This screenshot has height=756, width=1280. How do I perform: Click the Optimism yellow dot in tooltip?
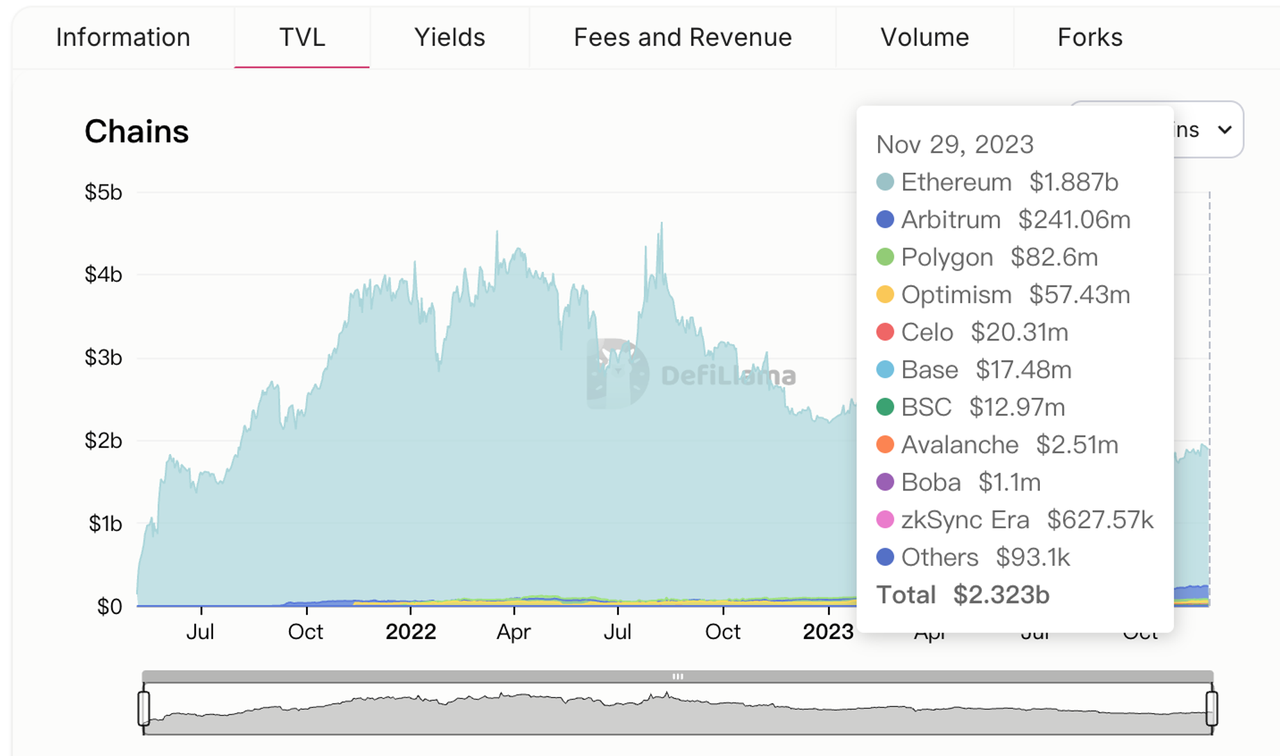[x=885, y=295]
